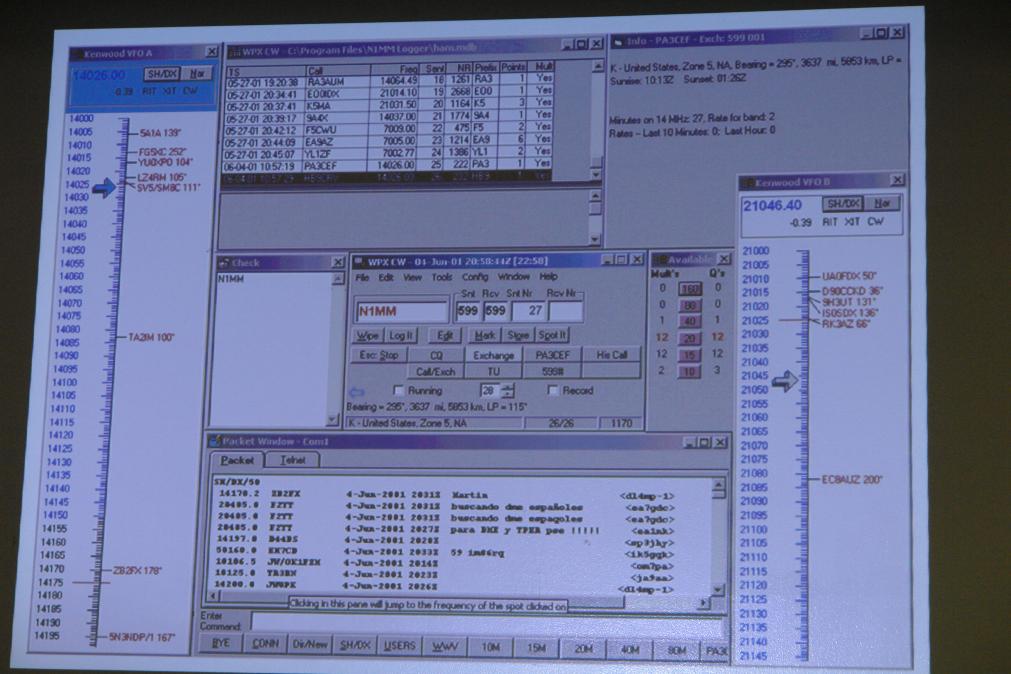This screenshot has height=674, width=1011.
Task: Click the 15M packet button
Action: click(x=536, y=648)
